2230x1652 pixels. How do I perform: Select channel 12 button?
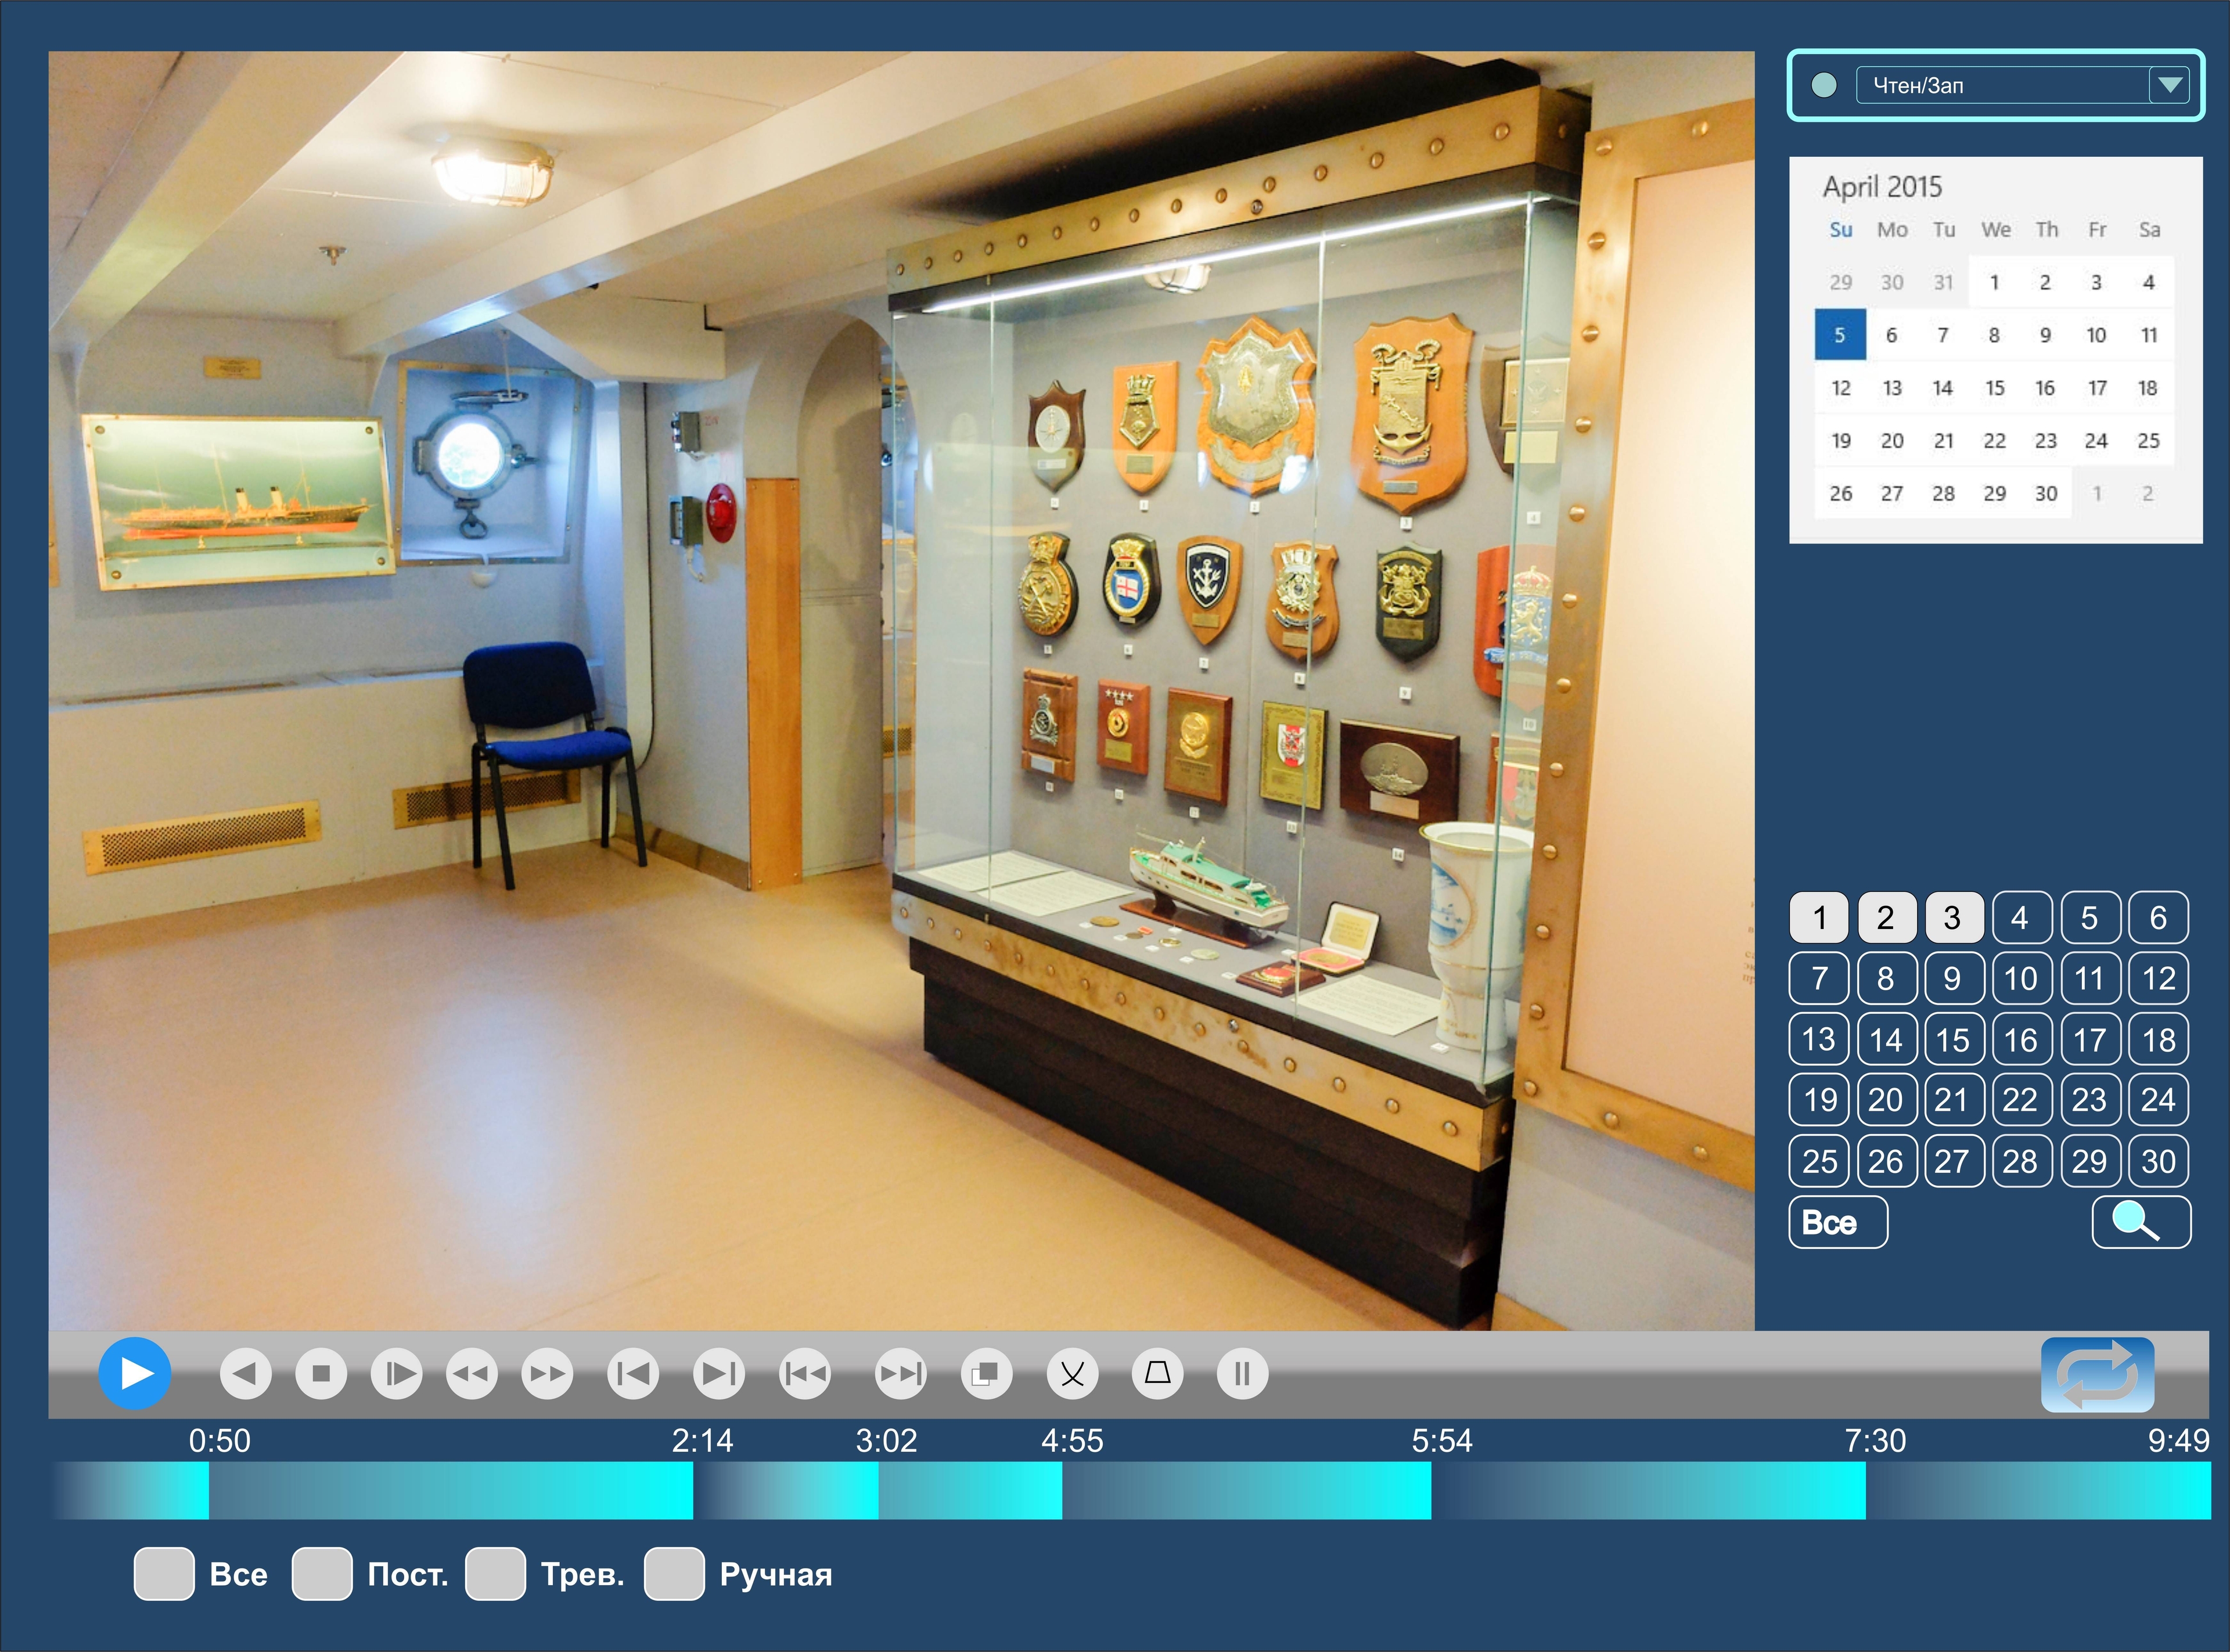pos(2159,978)
